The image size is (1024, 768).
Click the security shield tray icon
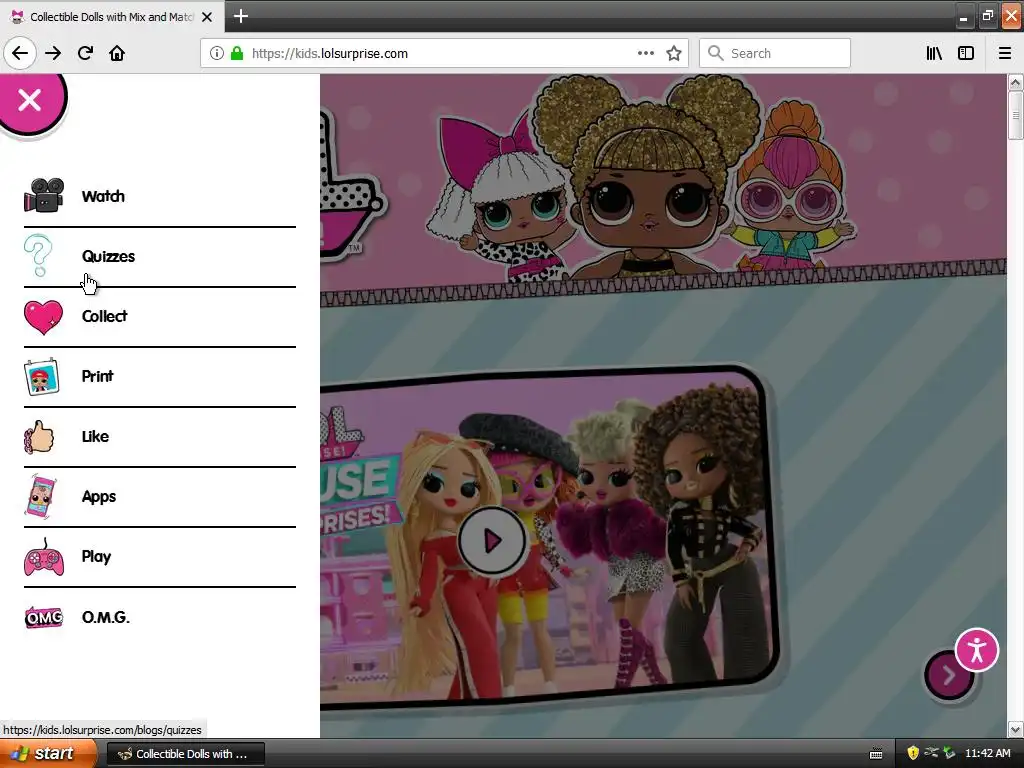(913, 753)
